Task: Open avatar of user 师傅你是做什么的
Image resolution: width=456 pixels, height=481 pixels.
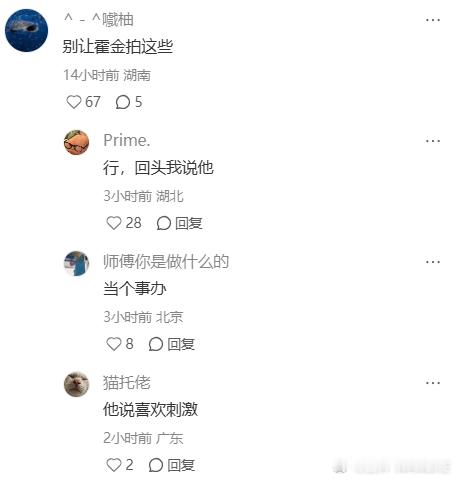Action: [76, 263]
